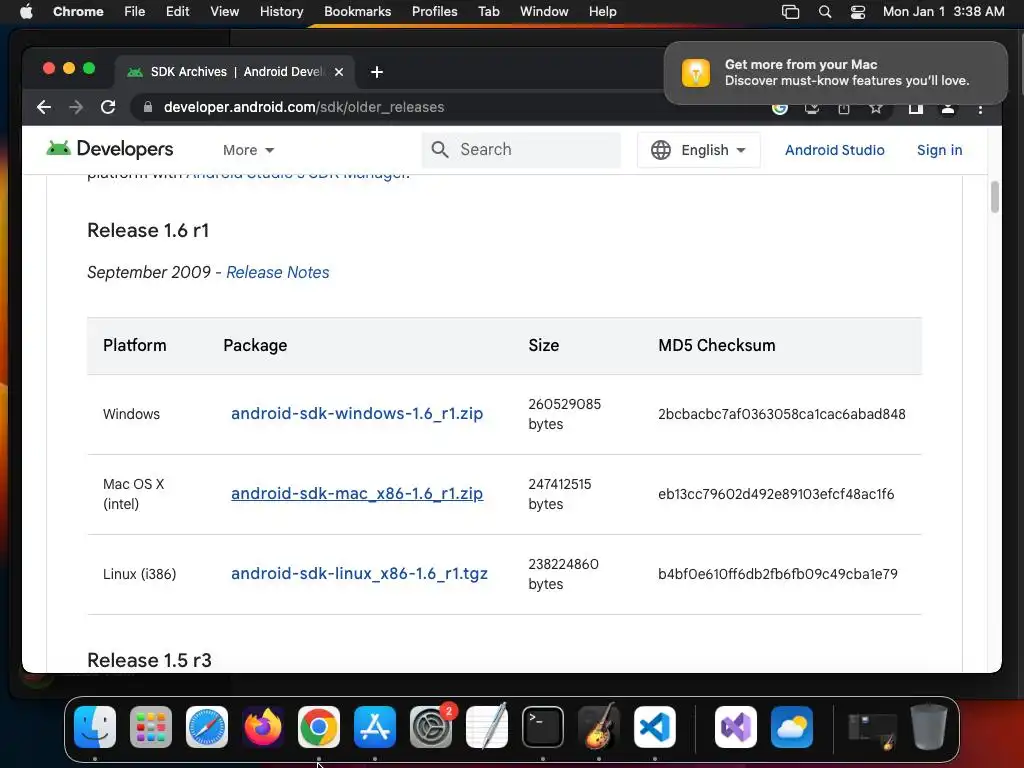Download android-sdk-linux_x86-1.6_r1.tgz
This screenshot has width=1024, height=768.
coord(359,573)
